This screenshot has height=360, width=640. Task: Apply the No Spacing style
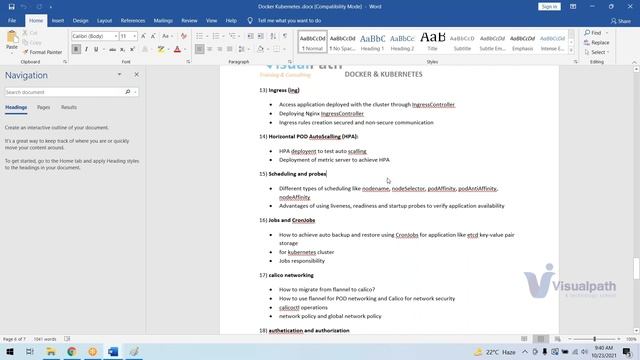(342, 42)
